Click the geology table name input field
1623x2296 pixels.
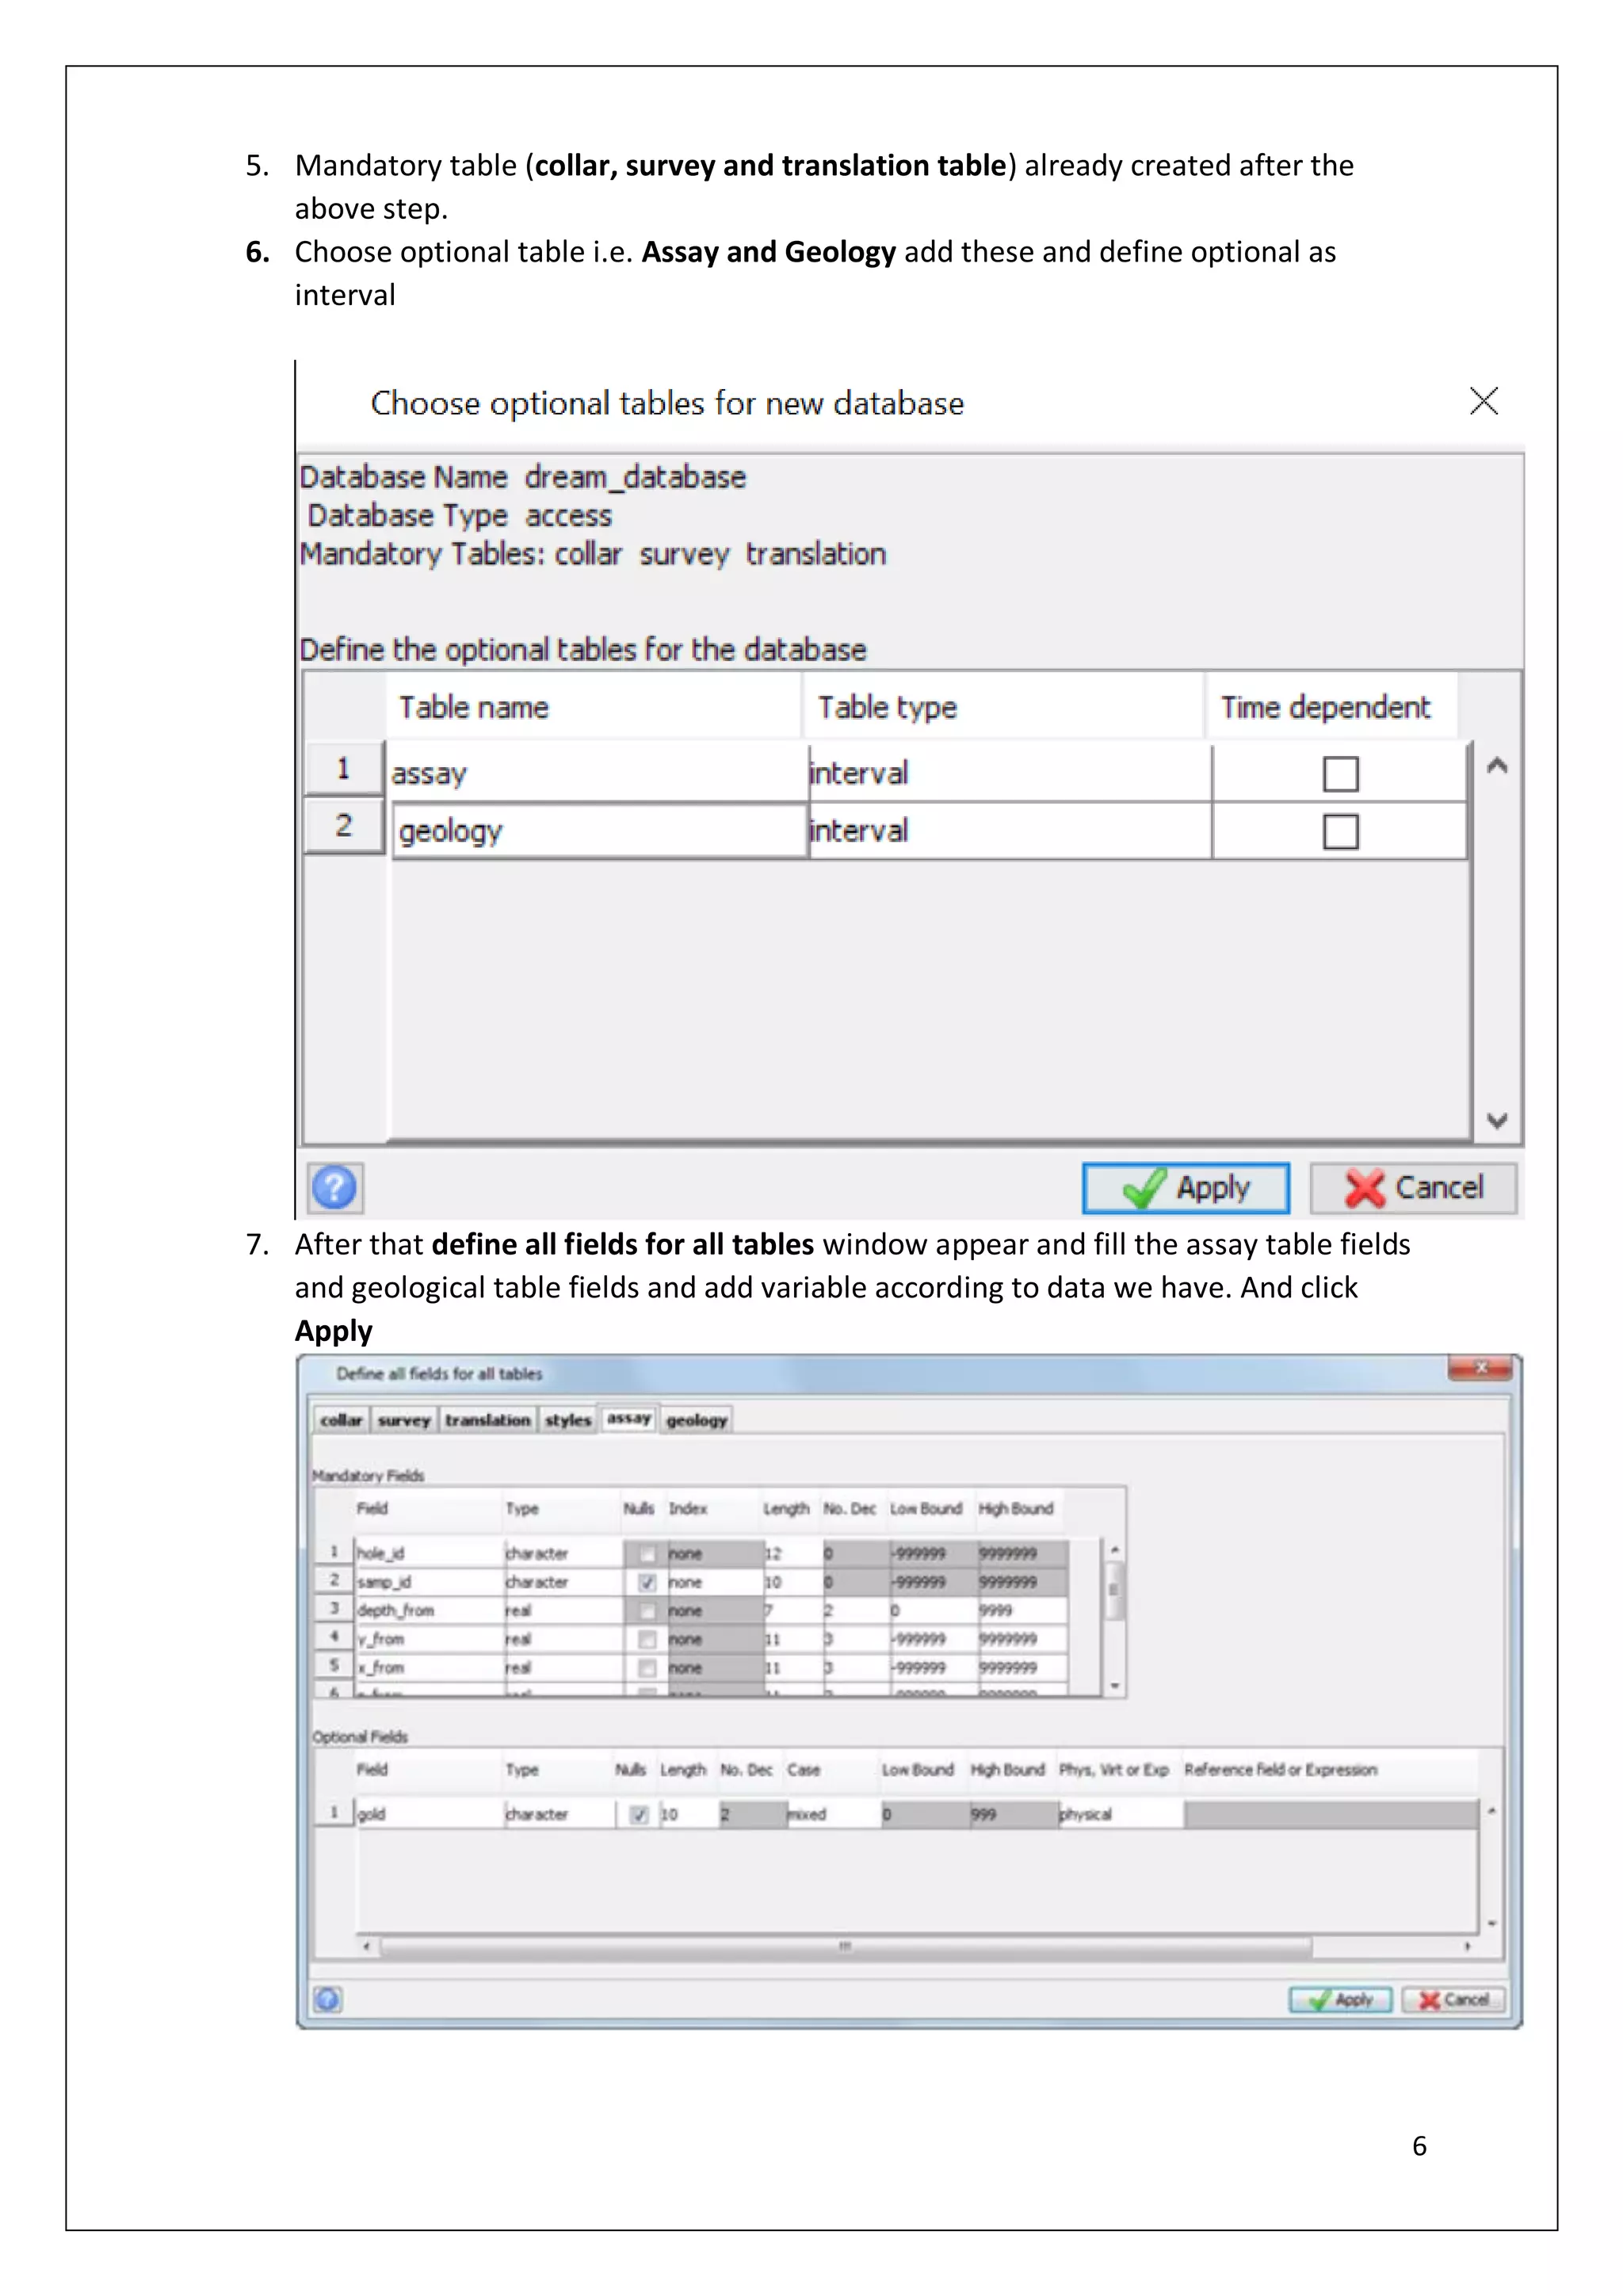pos(598,832)
